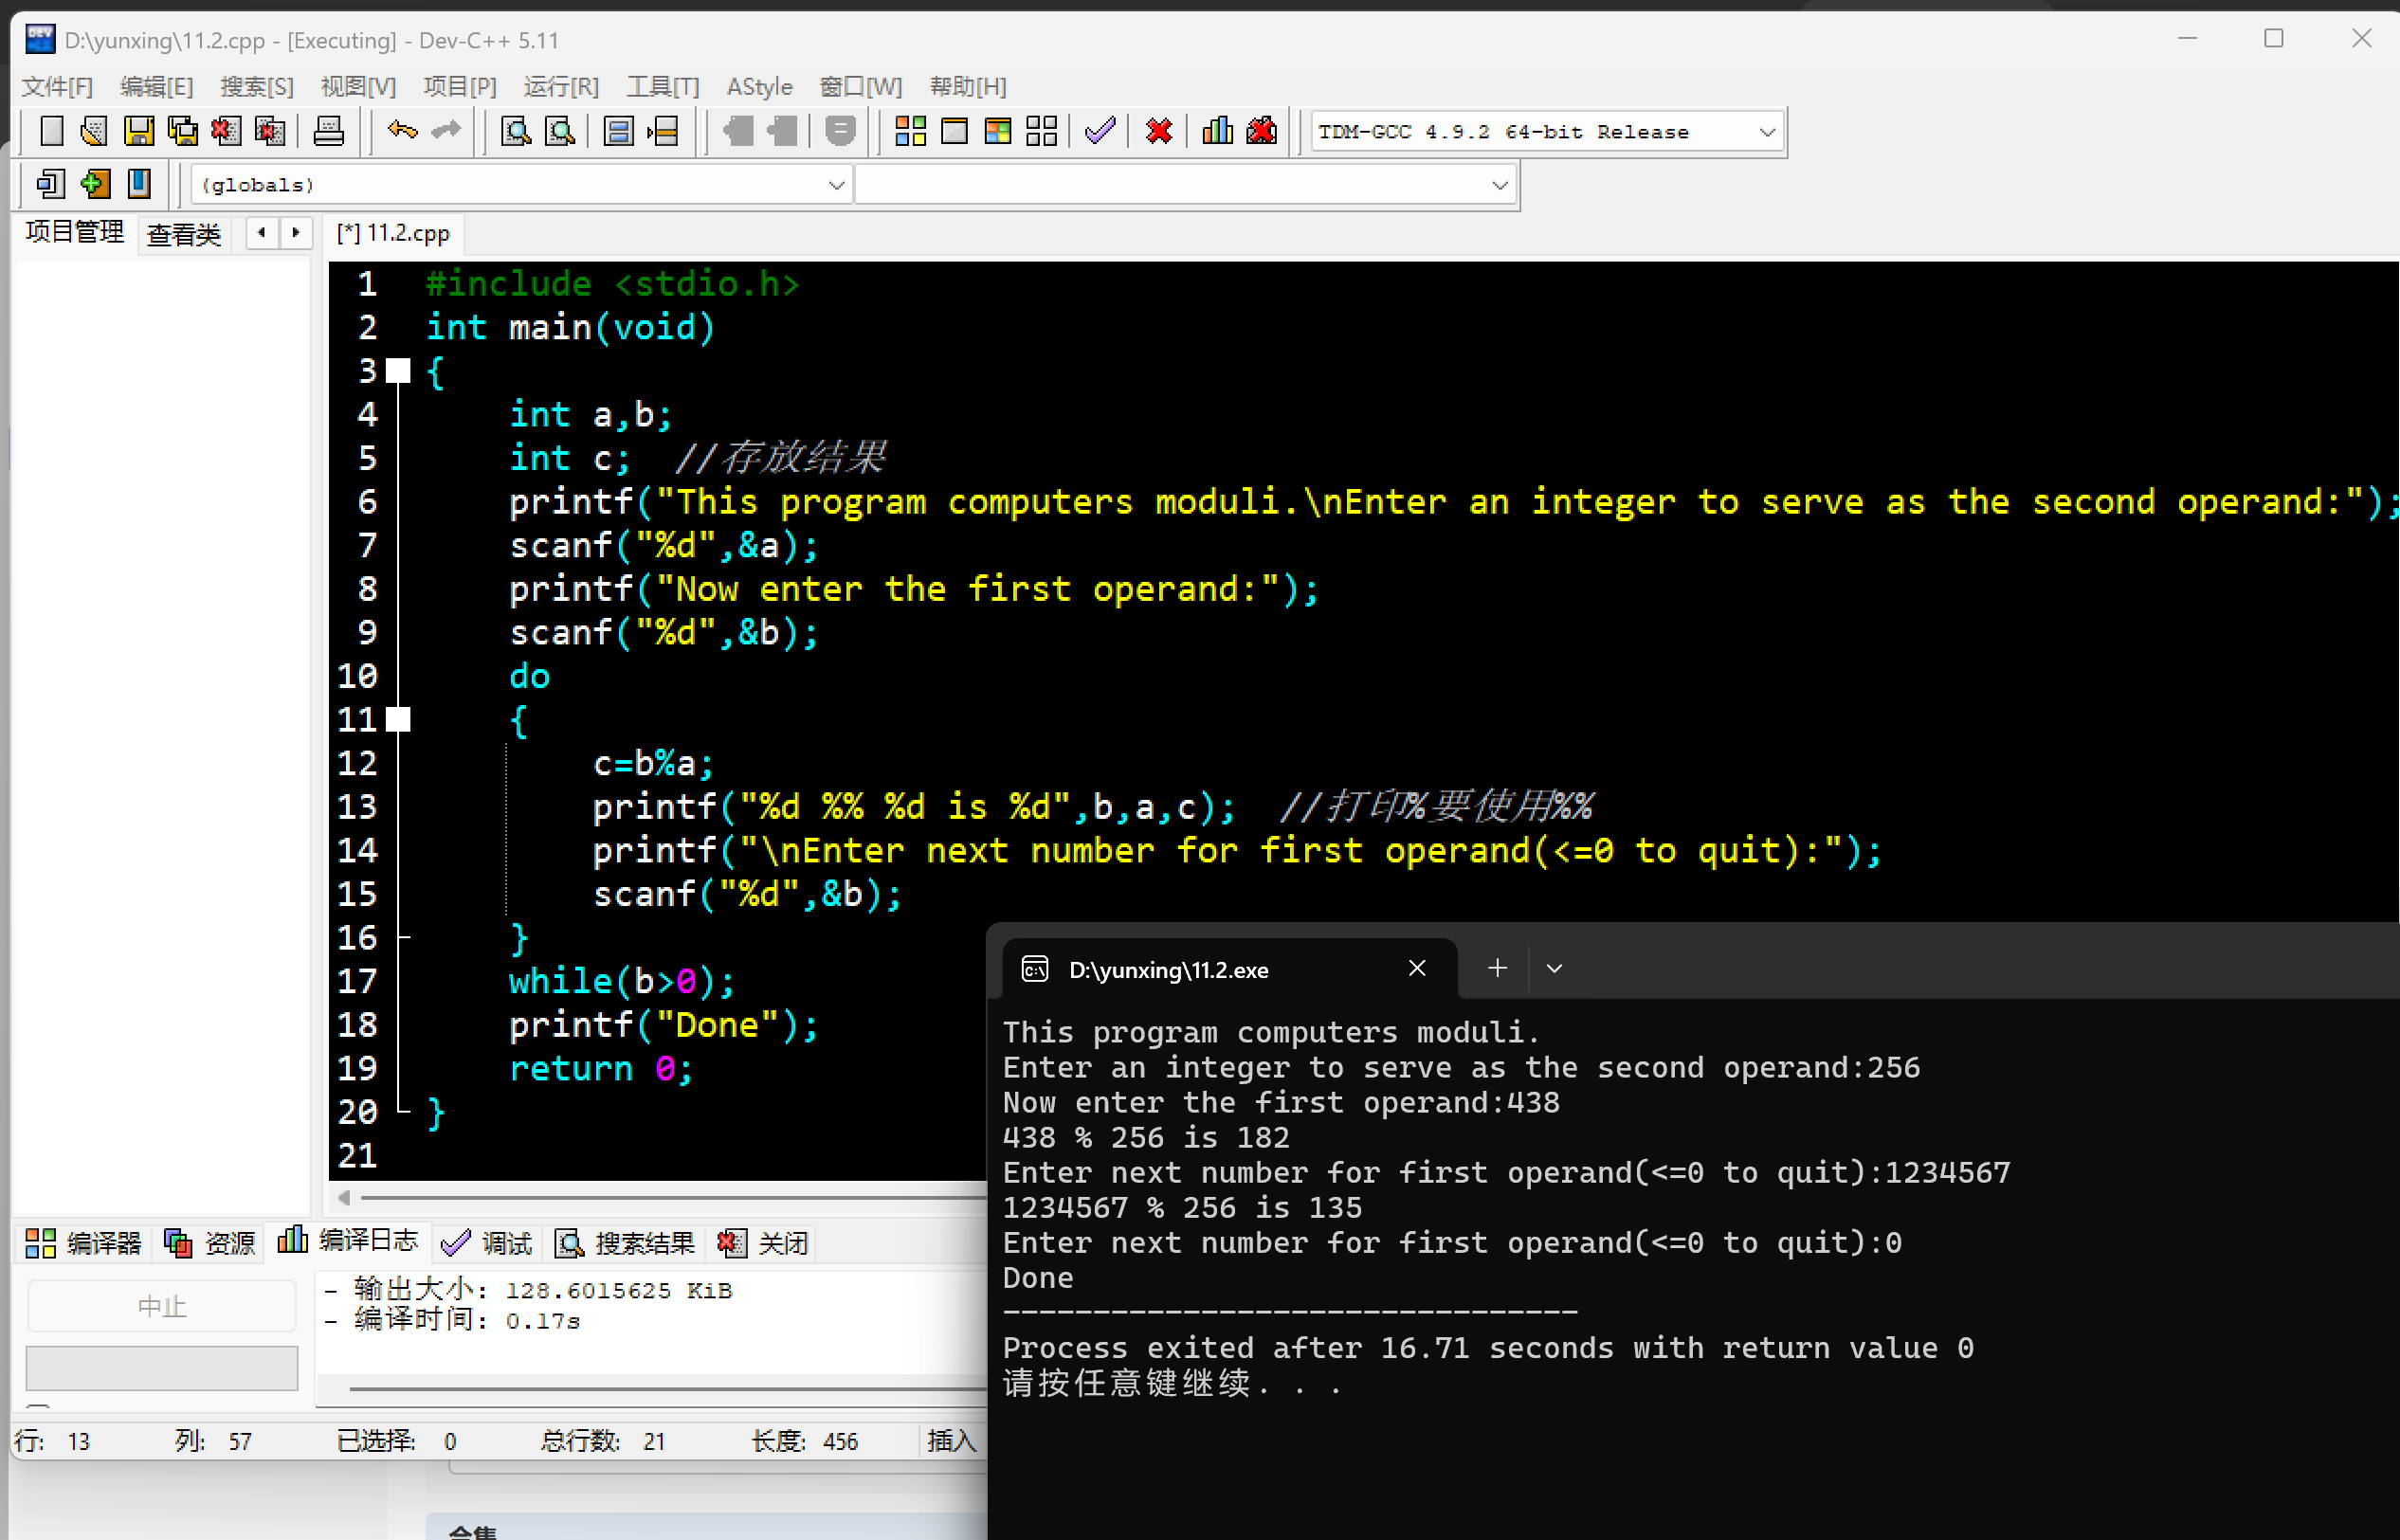Click the Undo arrow icon

tap(402, 131)
